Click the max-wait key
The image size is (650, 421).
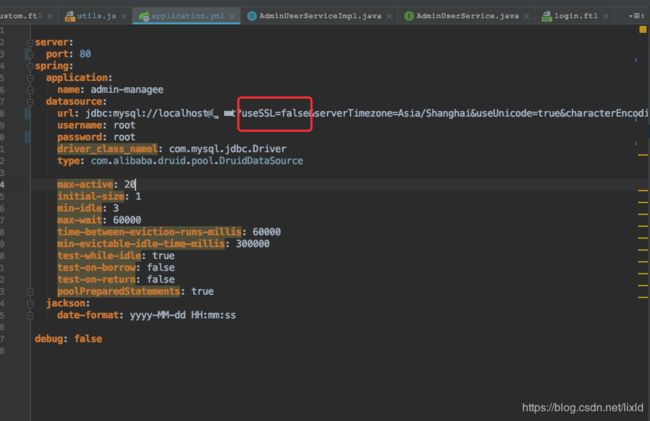80,220
